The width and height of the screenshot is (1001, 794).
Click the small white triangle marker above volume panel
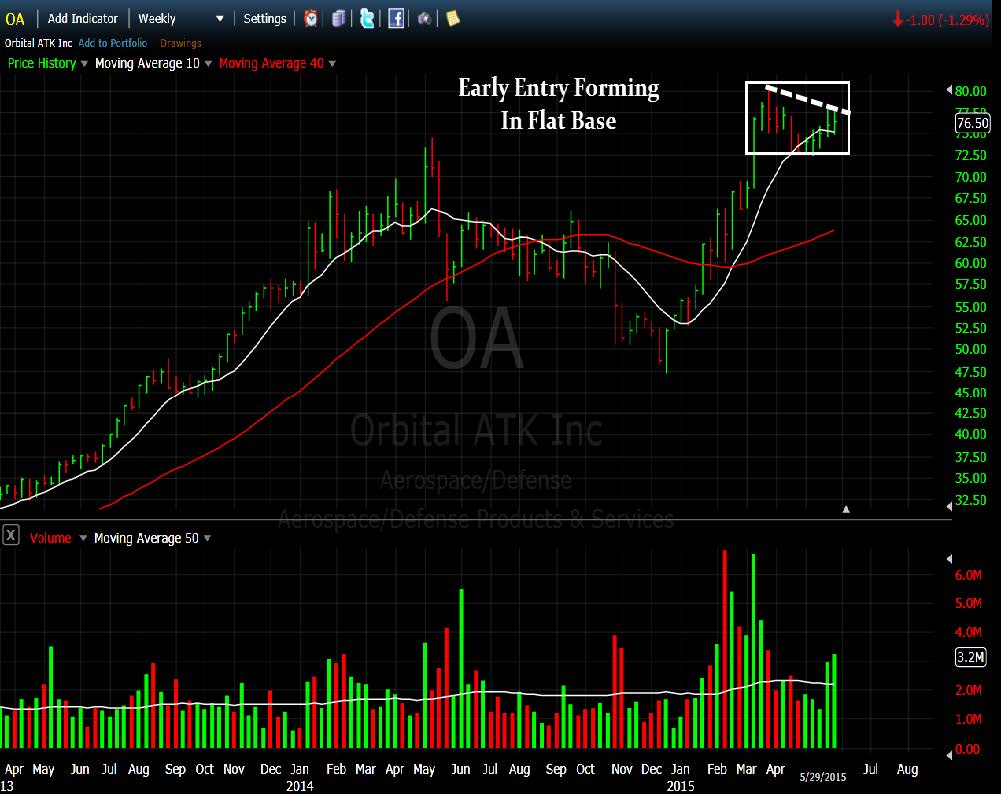click(846, 509)
